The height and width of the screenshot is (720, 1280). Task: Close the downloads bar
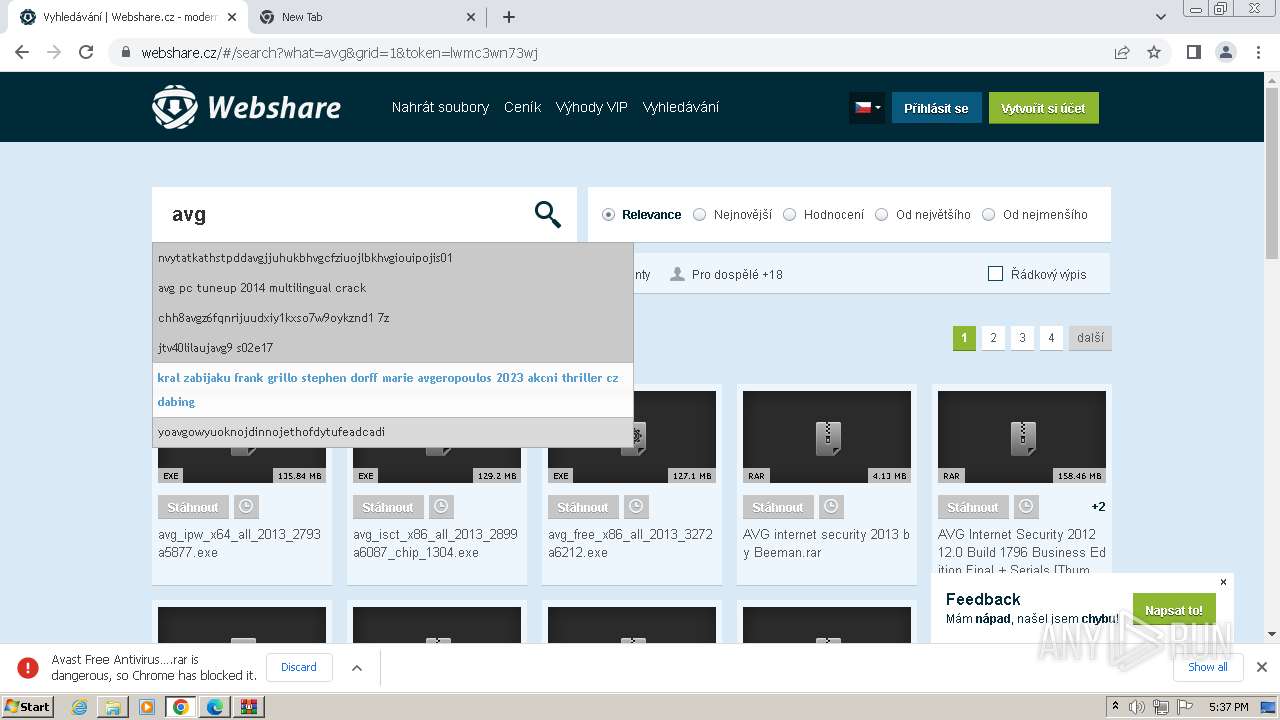[x=1262, y=667]
